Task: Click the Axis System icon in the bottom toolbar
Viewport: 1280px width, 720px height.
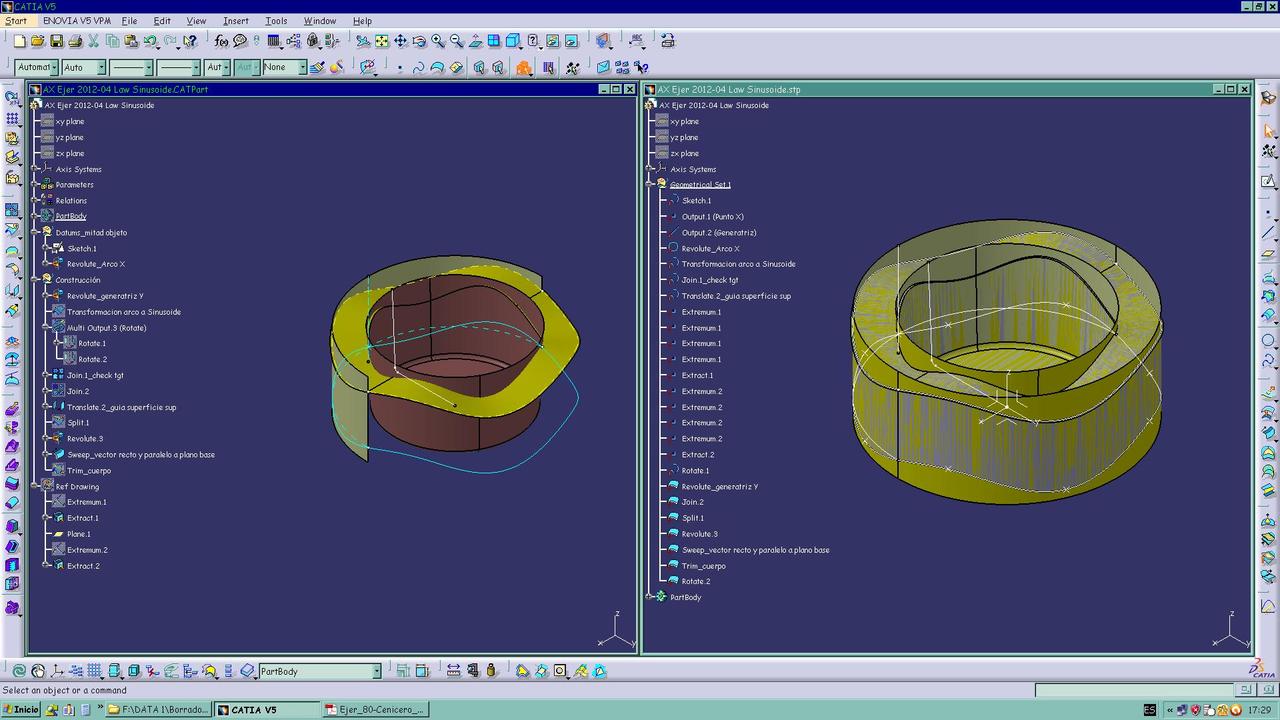Action: 57,671
